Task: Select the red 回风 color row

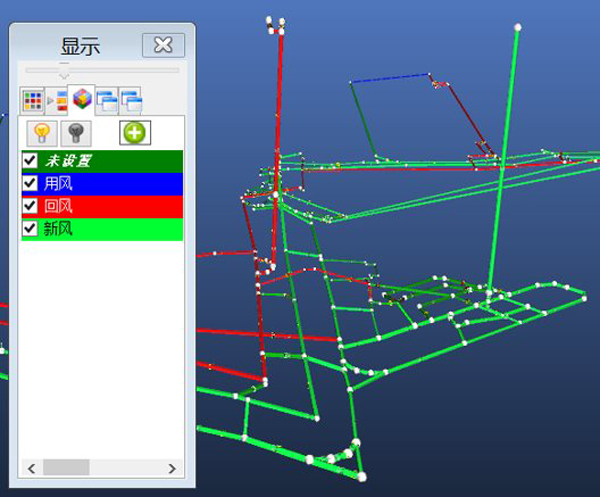Action: 103,207
